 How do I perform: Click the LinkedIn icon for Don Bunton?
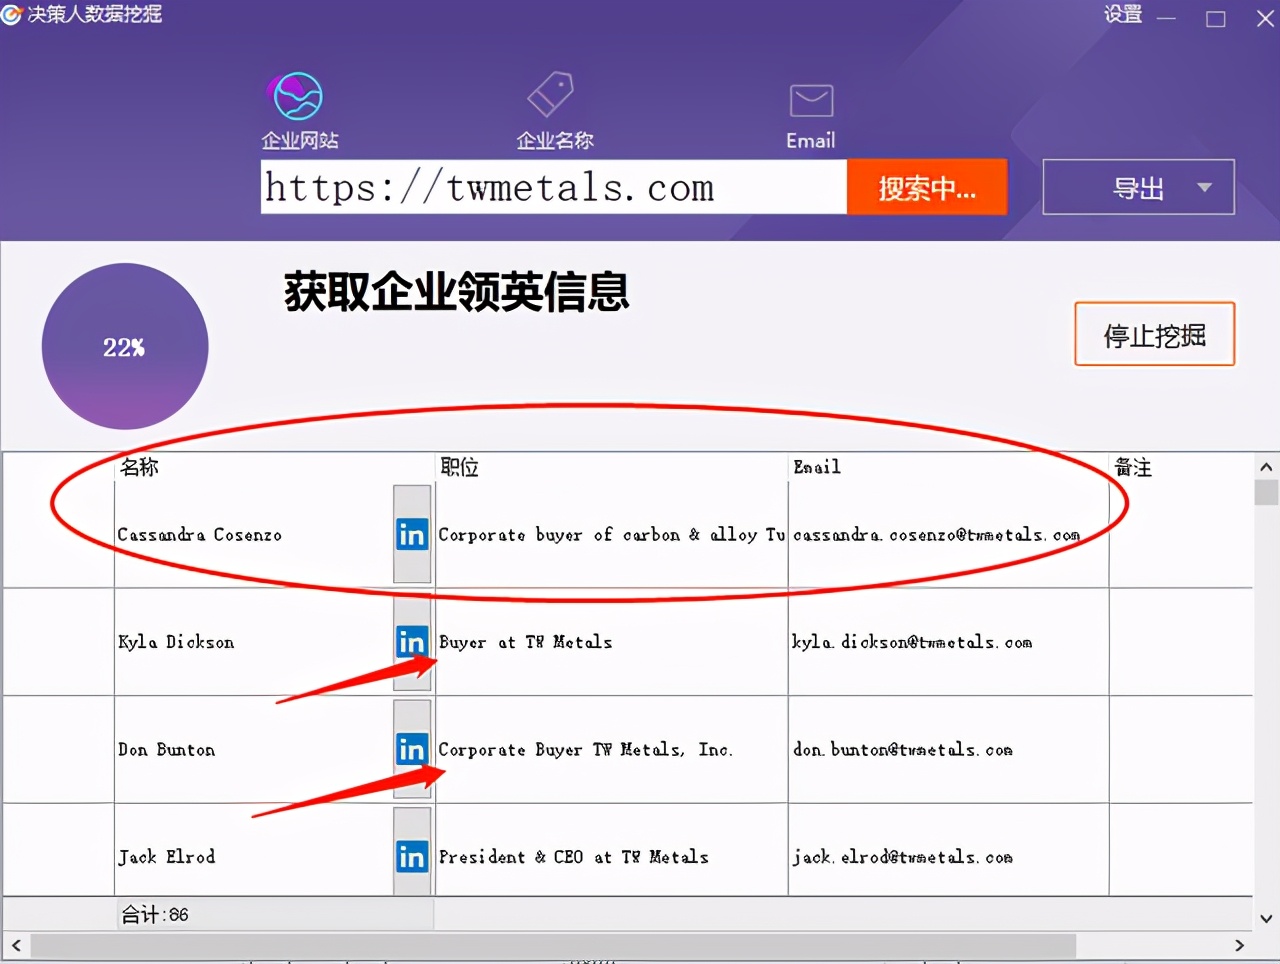pyautogui.click(x=411, y=749)
